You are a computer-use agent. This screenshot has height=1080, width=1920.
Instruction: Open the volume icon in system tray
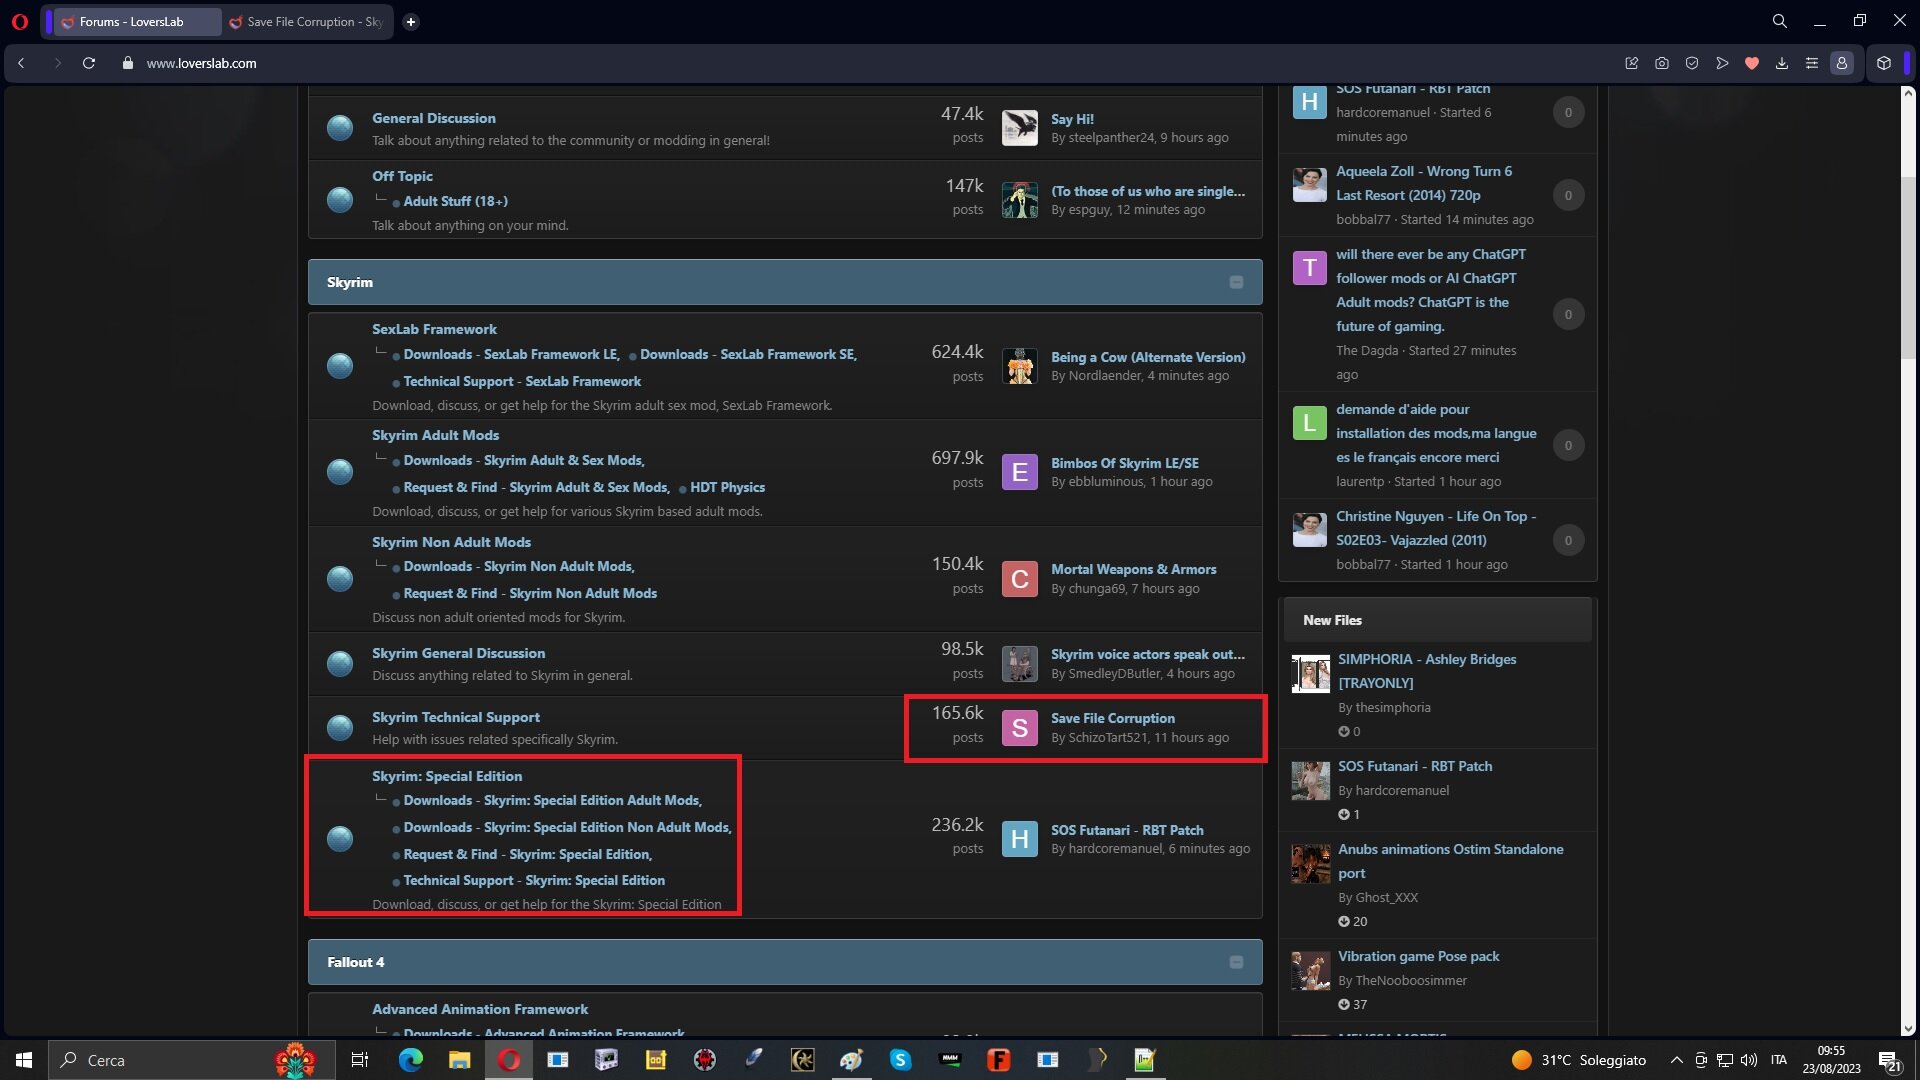tap(1748, 1060)
